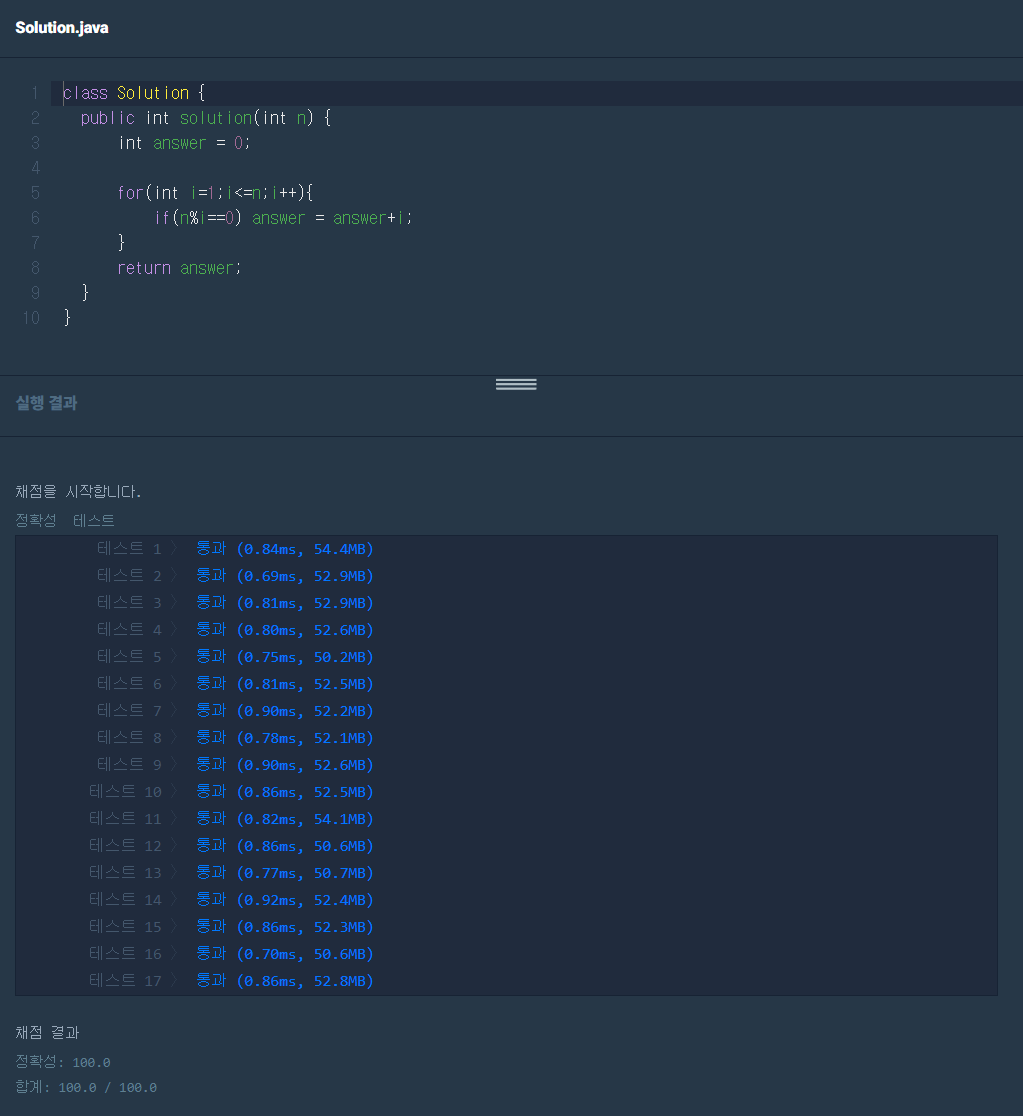The image size is (1023, 1116).
Task: Click the '테스트 17' label
Action: point(125,982)
